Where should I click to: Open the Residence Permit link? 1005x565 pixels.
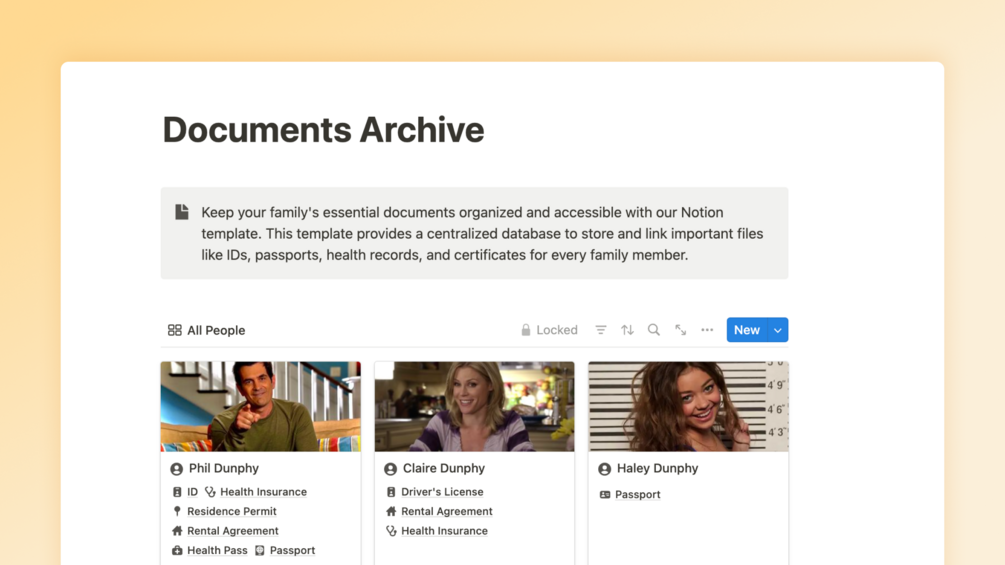232,511
